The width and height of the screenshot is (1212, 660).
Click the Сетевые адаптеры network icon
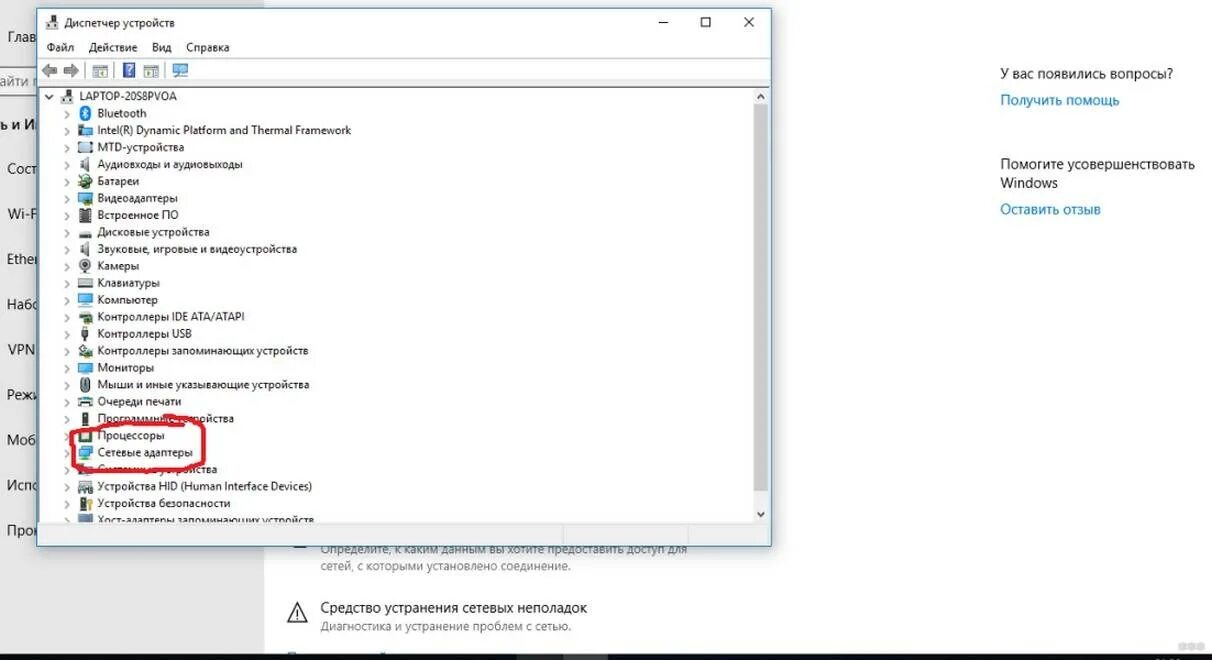(86, 452)
